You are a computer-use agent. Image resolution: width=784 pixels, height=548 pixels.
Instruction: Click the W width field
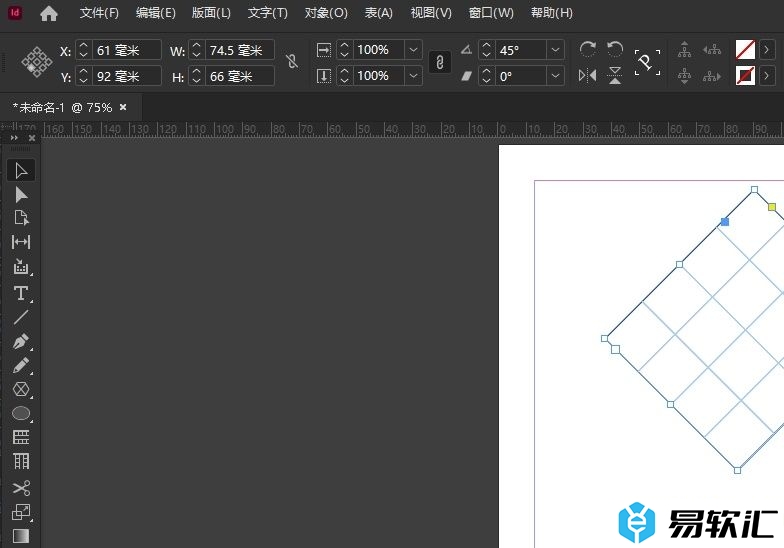pos(240,50)
